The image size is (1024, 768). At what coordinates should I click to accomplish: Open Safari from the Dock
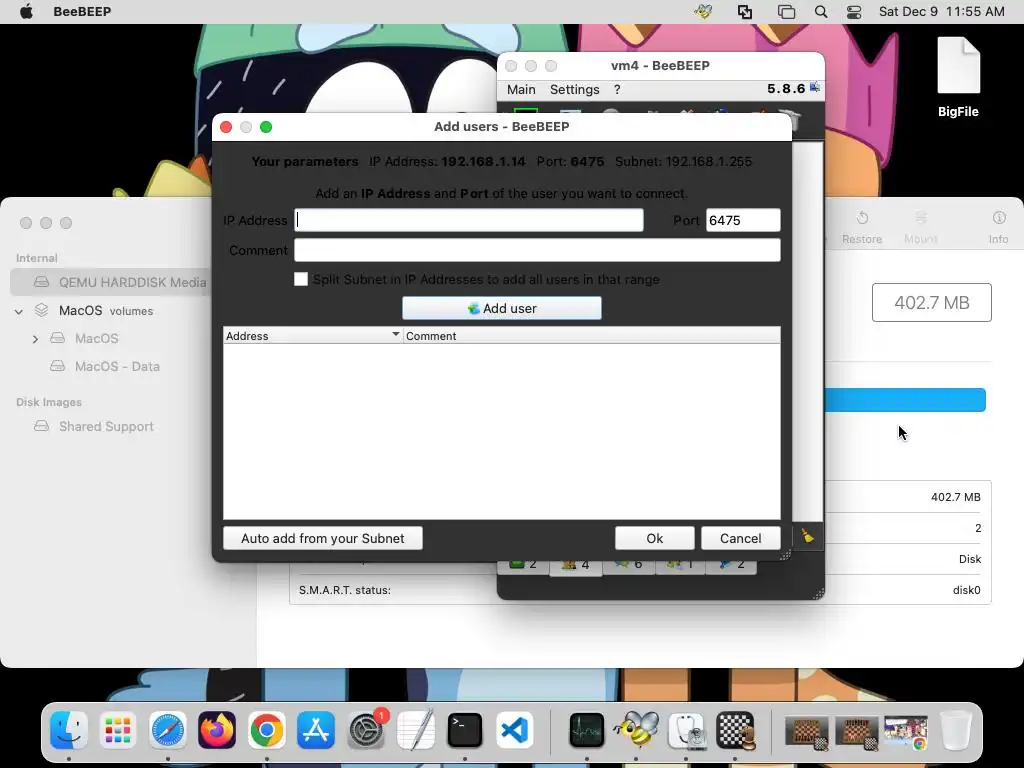point(168,729)
